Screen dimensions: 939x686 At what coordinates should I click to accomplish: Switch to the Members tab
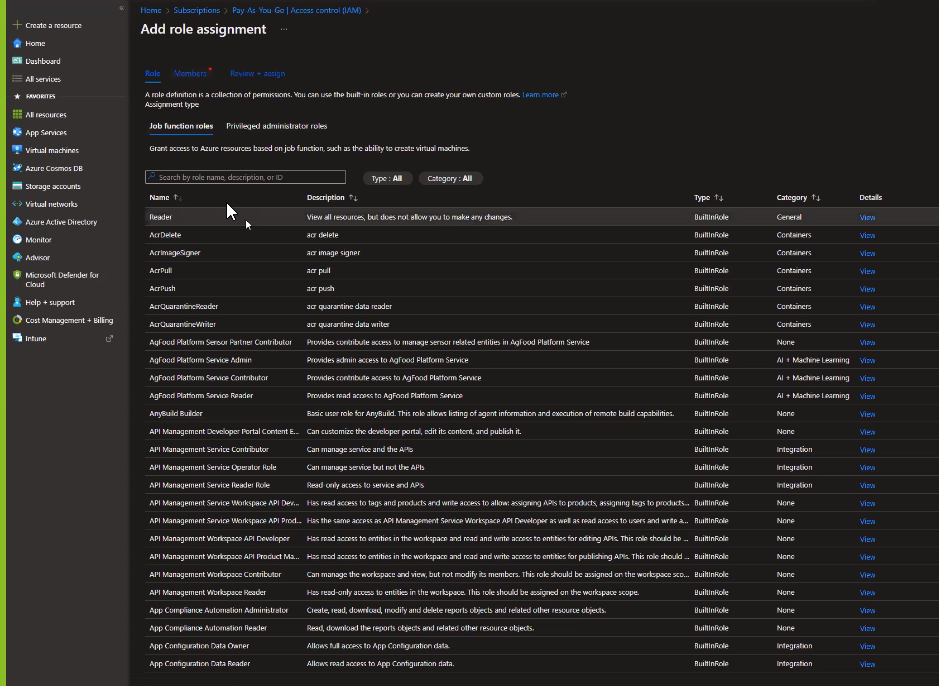(x=190, y=73)
